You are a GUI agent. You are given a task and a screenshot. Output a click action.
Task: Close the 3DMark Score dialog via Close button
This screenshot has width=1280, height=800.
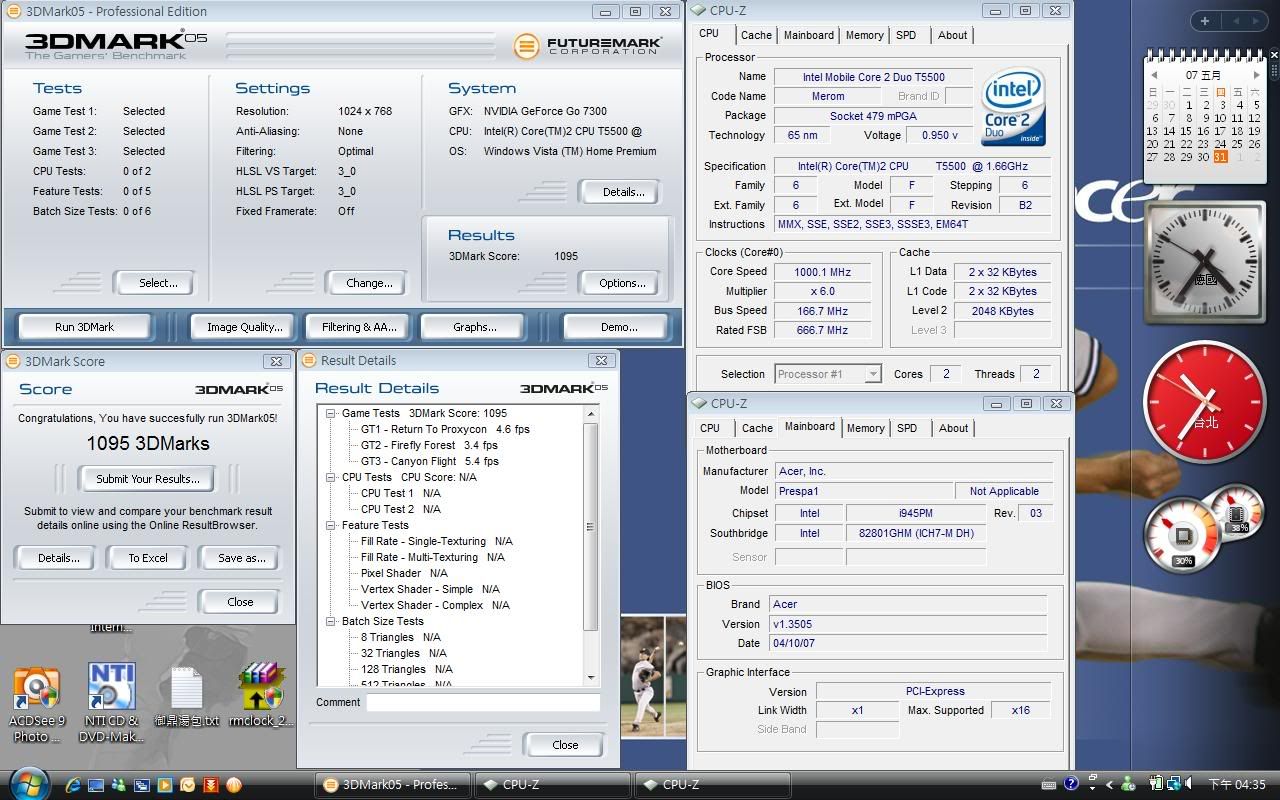240,602
